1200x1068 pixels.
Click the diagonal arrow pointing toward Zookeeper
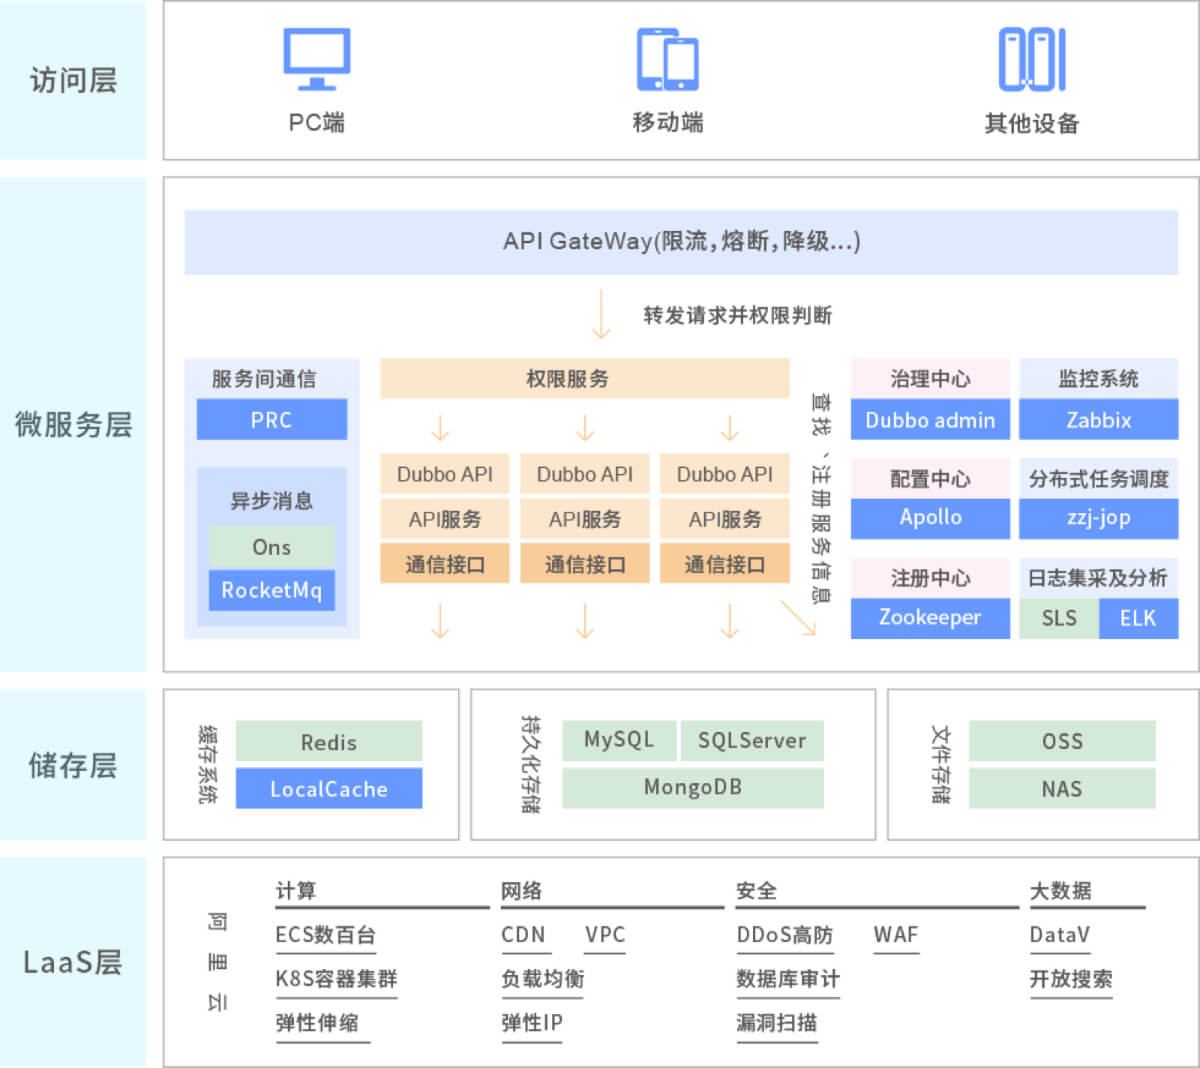(799, 618)
